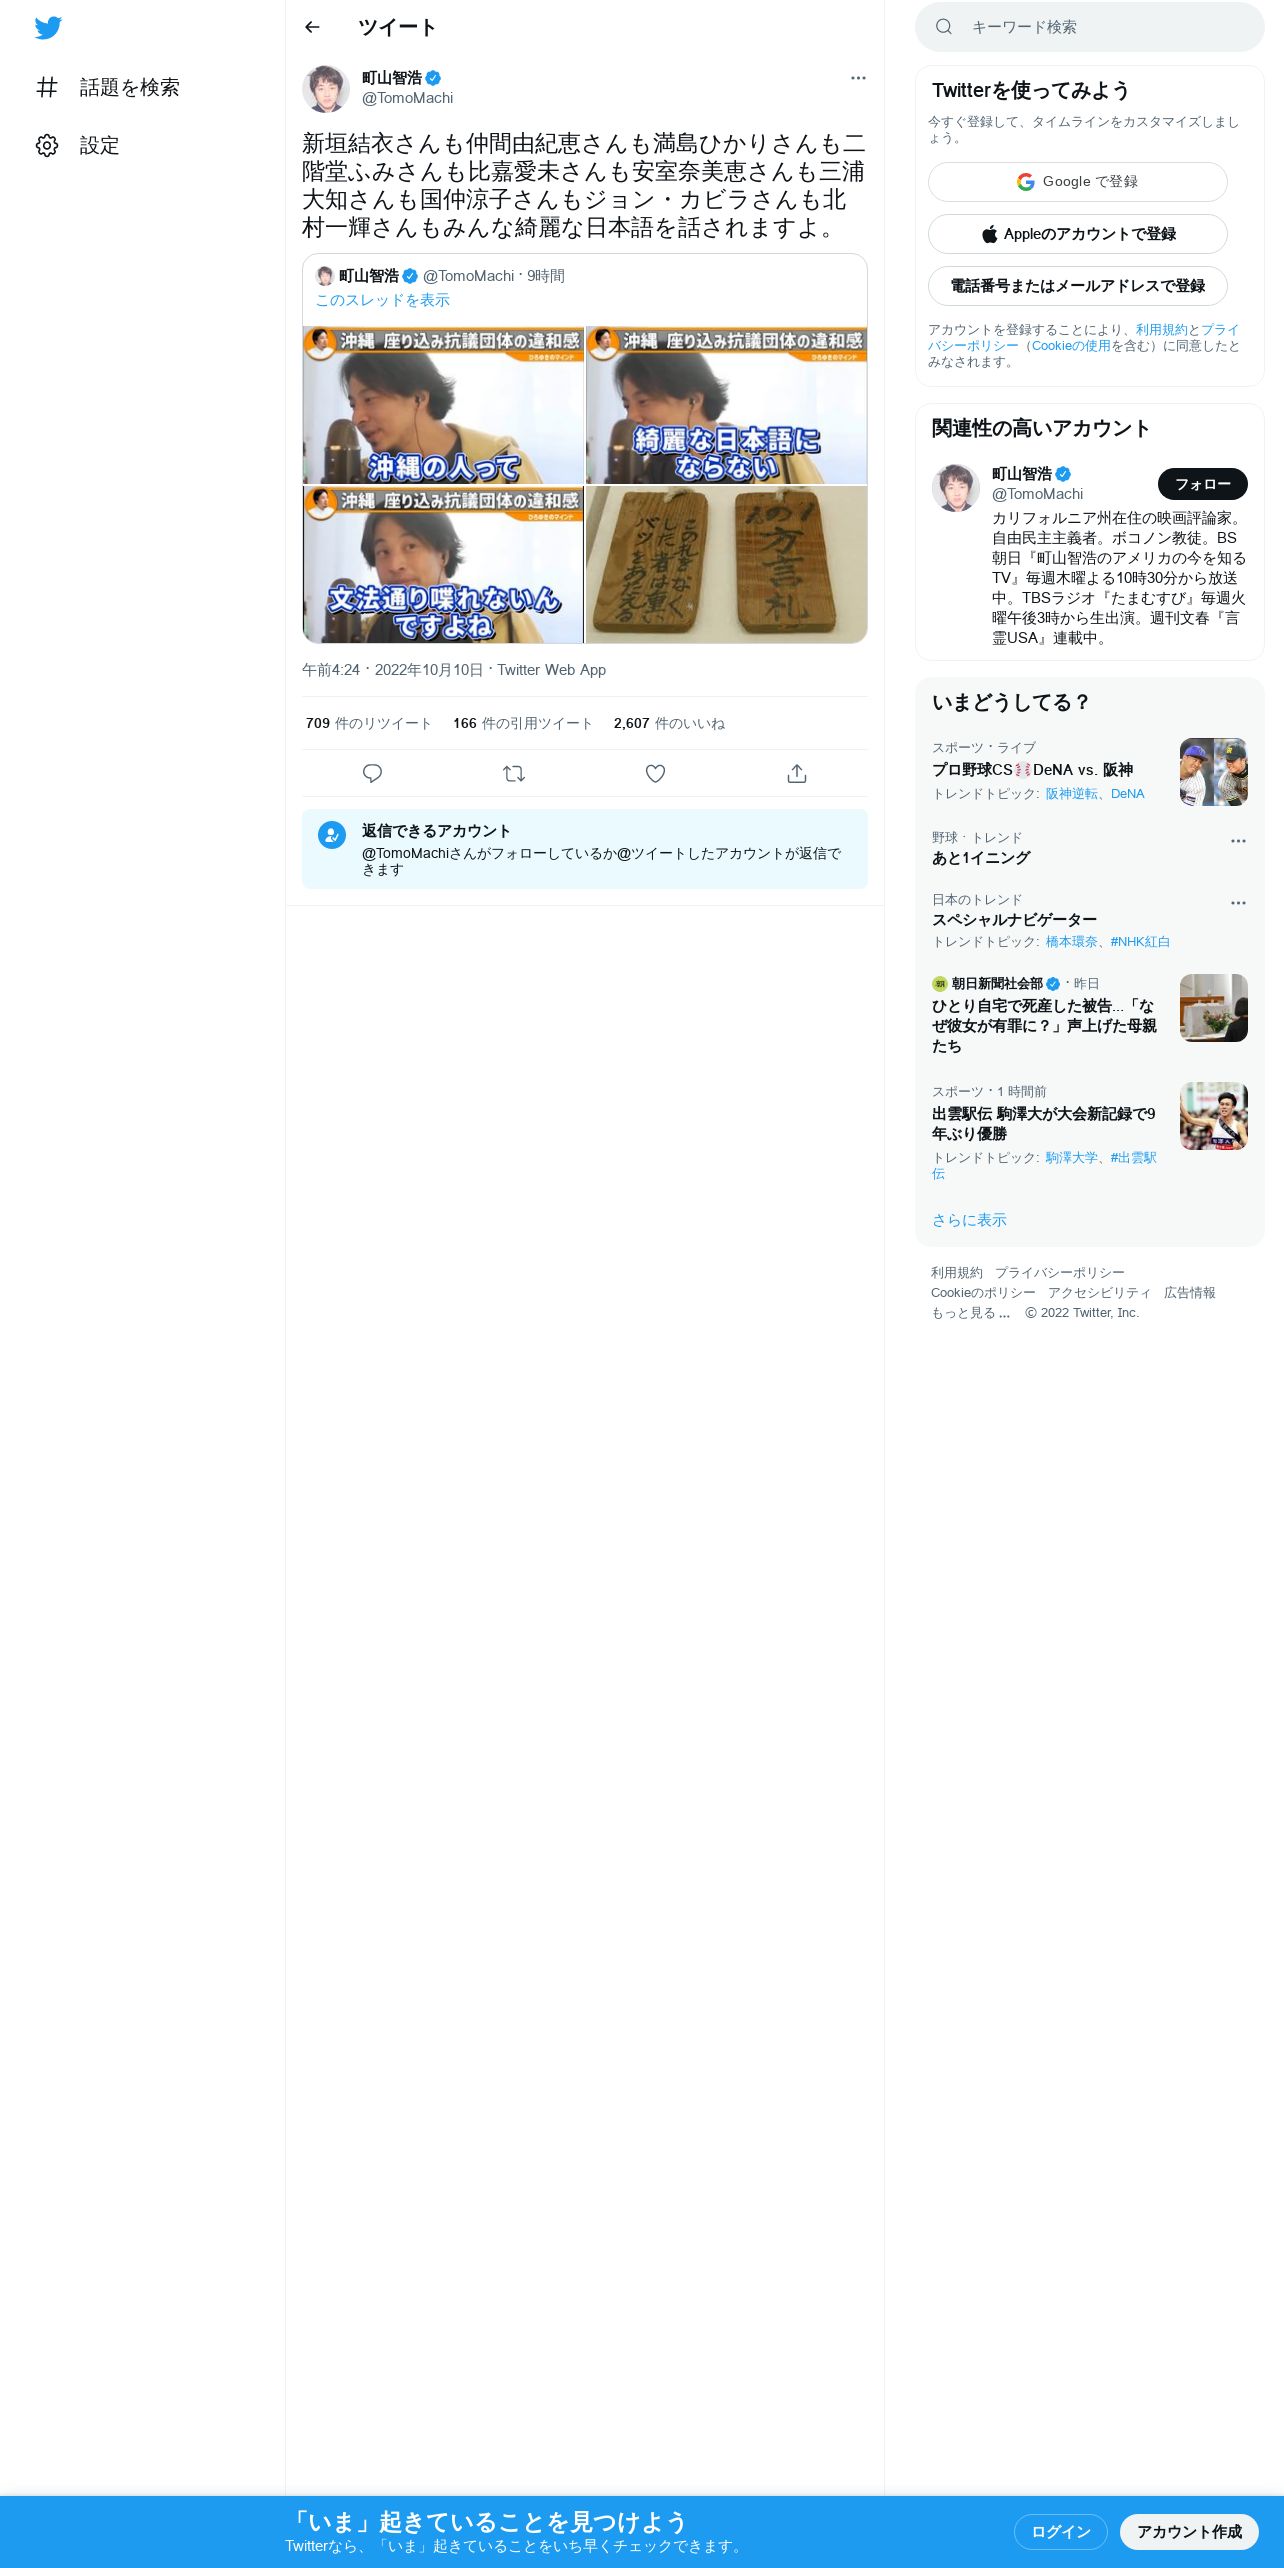Open 橋本環奈 trending topic link

click(1071, 942)
